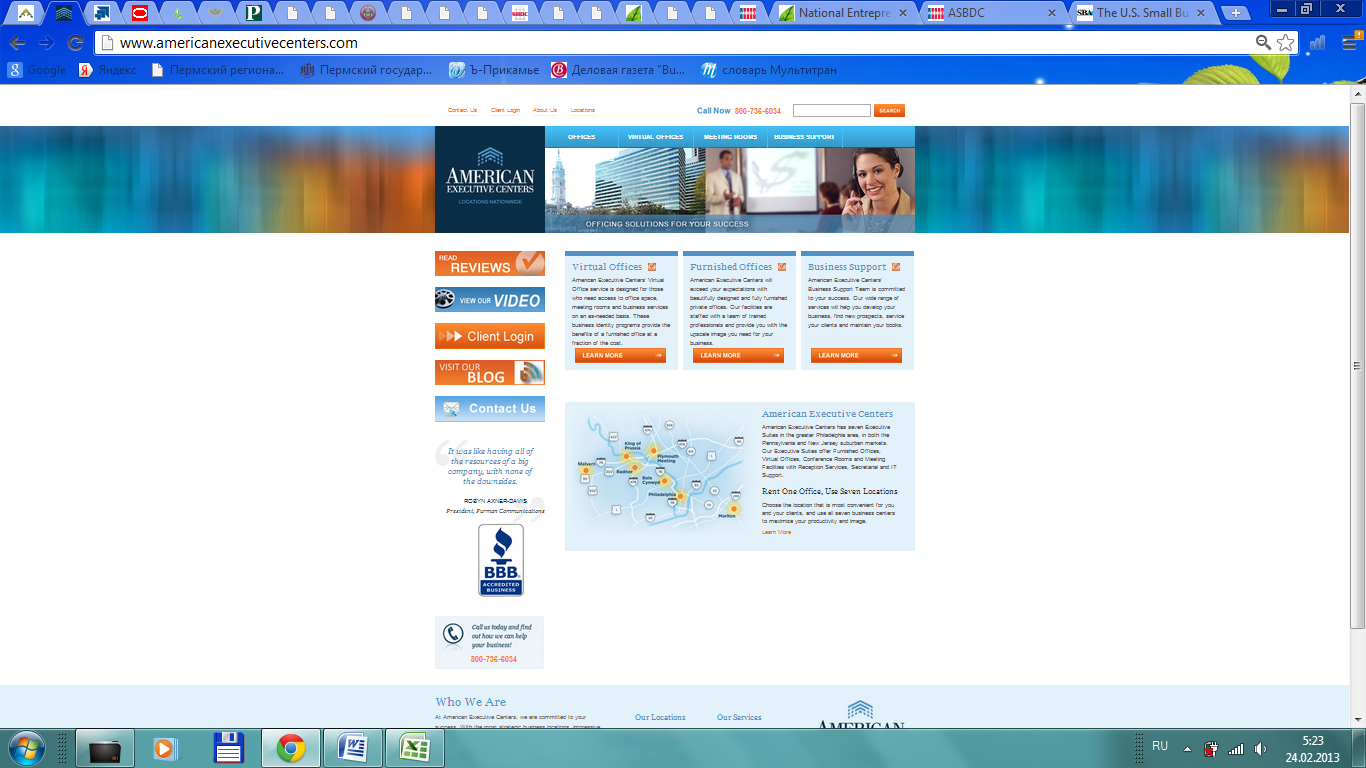This screenshot has height=768, width=1366.
Task: Open the Ъ-Прикамье bookmark
Action: click(x=494, y=70)
